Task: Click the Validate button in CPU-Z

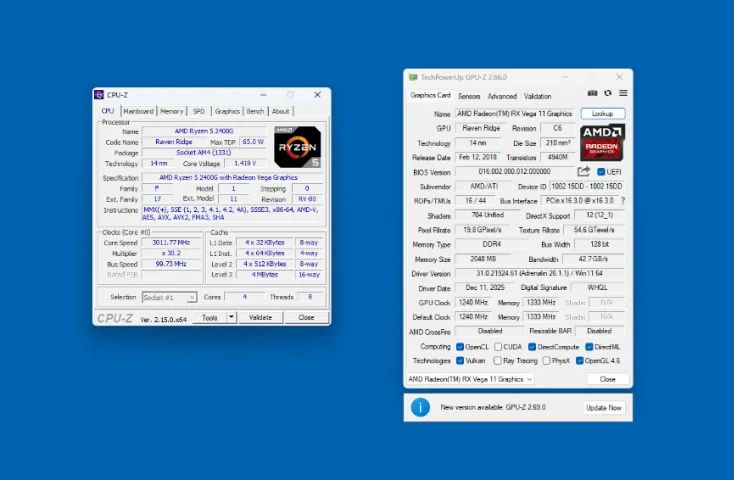Action: coord(260,317)
